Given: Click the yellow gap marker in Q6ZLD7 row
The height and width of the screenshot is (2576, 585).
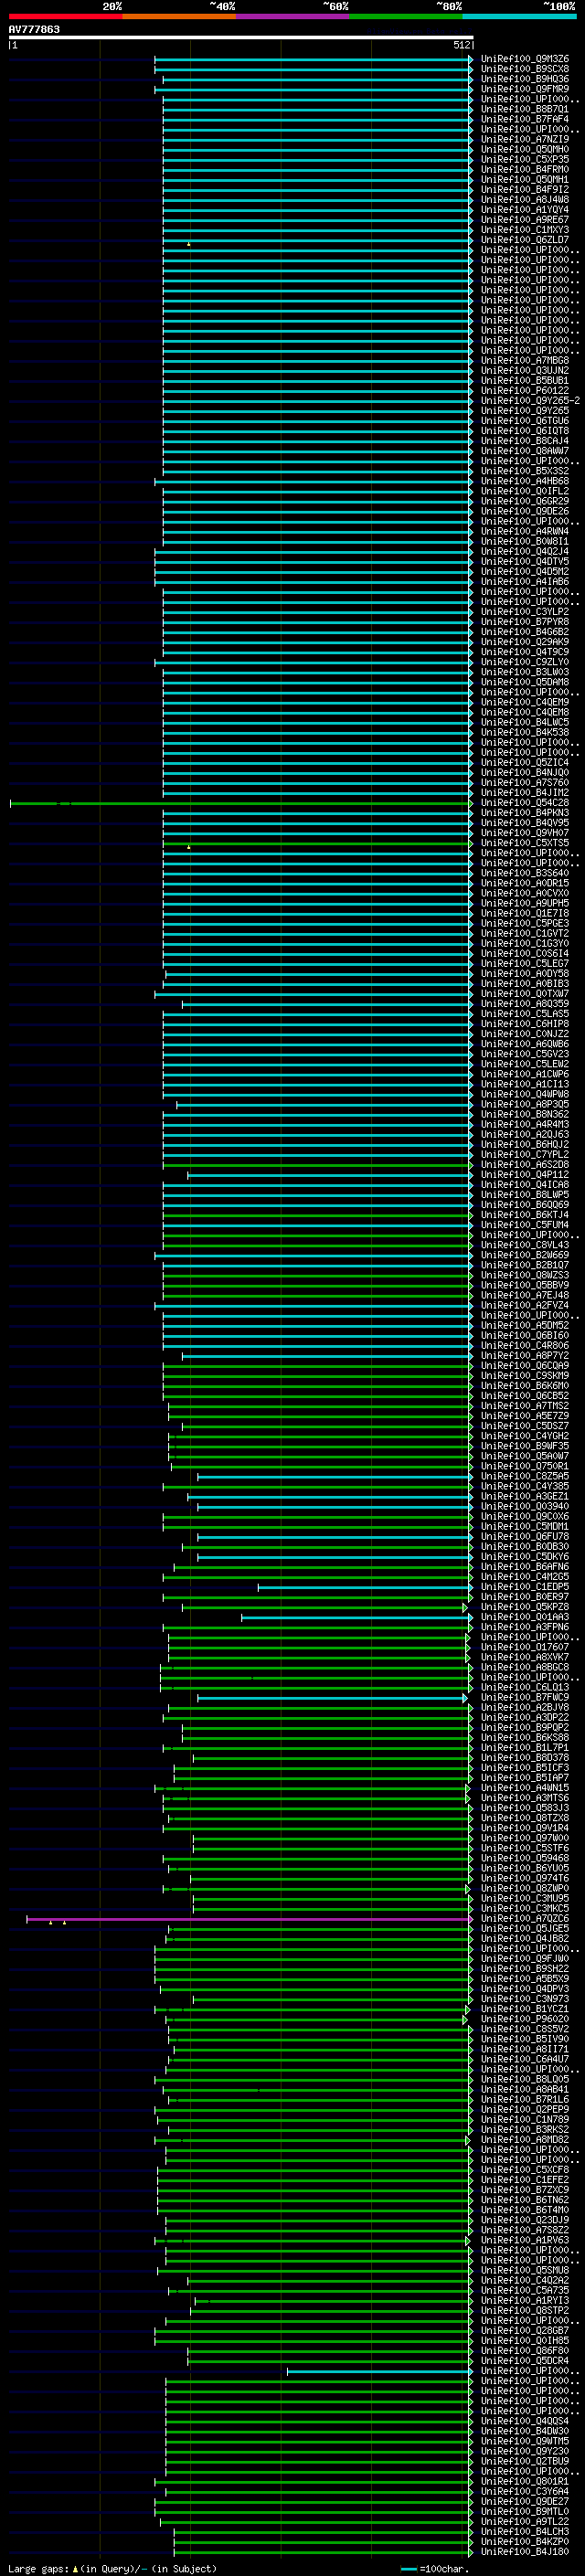Looking at the screenshot, I should [188, 243].
